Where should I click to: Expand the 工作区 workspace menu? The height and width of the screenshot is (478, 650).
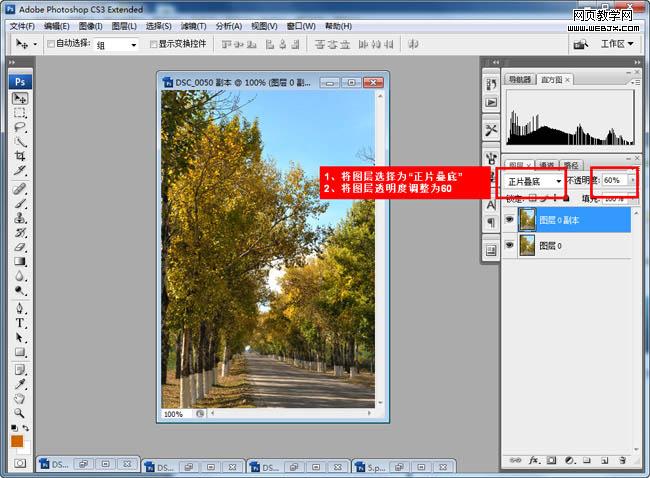tap(617, 44)
